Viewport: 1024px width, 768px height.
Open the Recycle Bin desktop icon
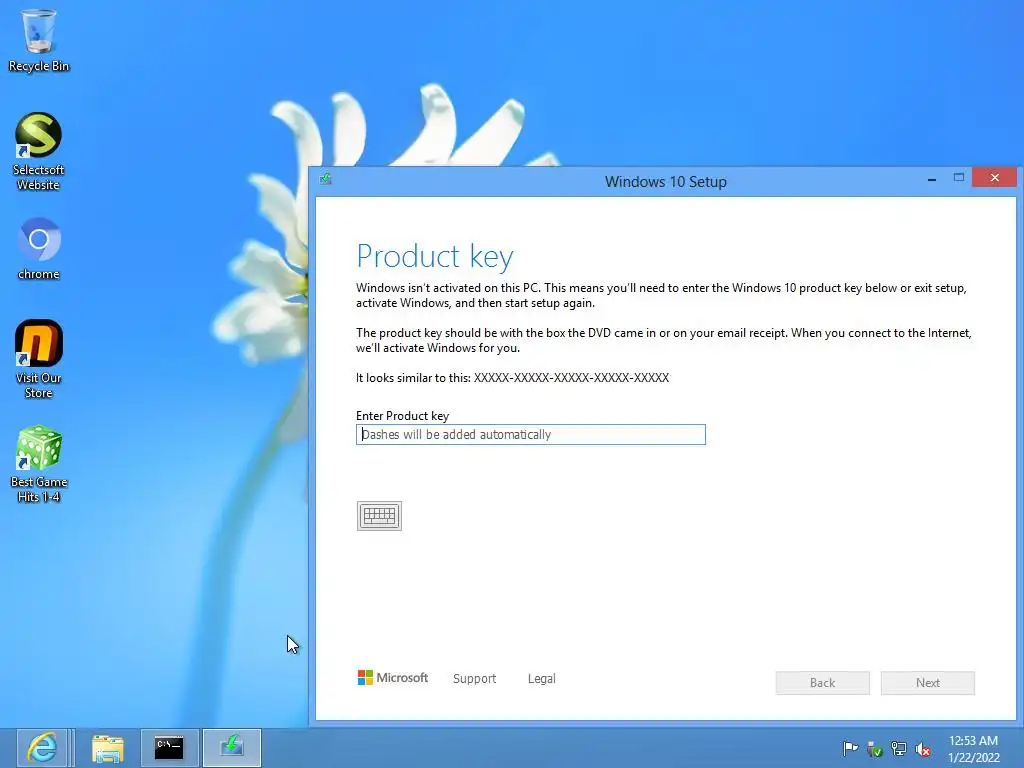pyautogui.click(x=39, y=40)
